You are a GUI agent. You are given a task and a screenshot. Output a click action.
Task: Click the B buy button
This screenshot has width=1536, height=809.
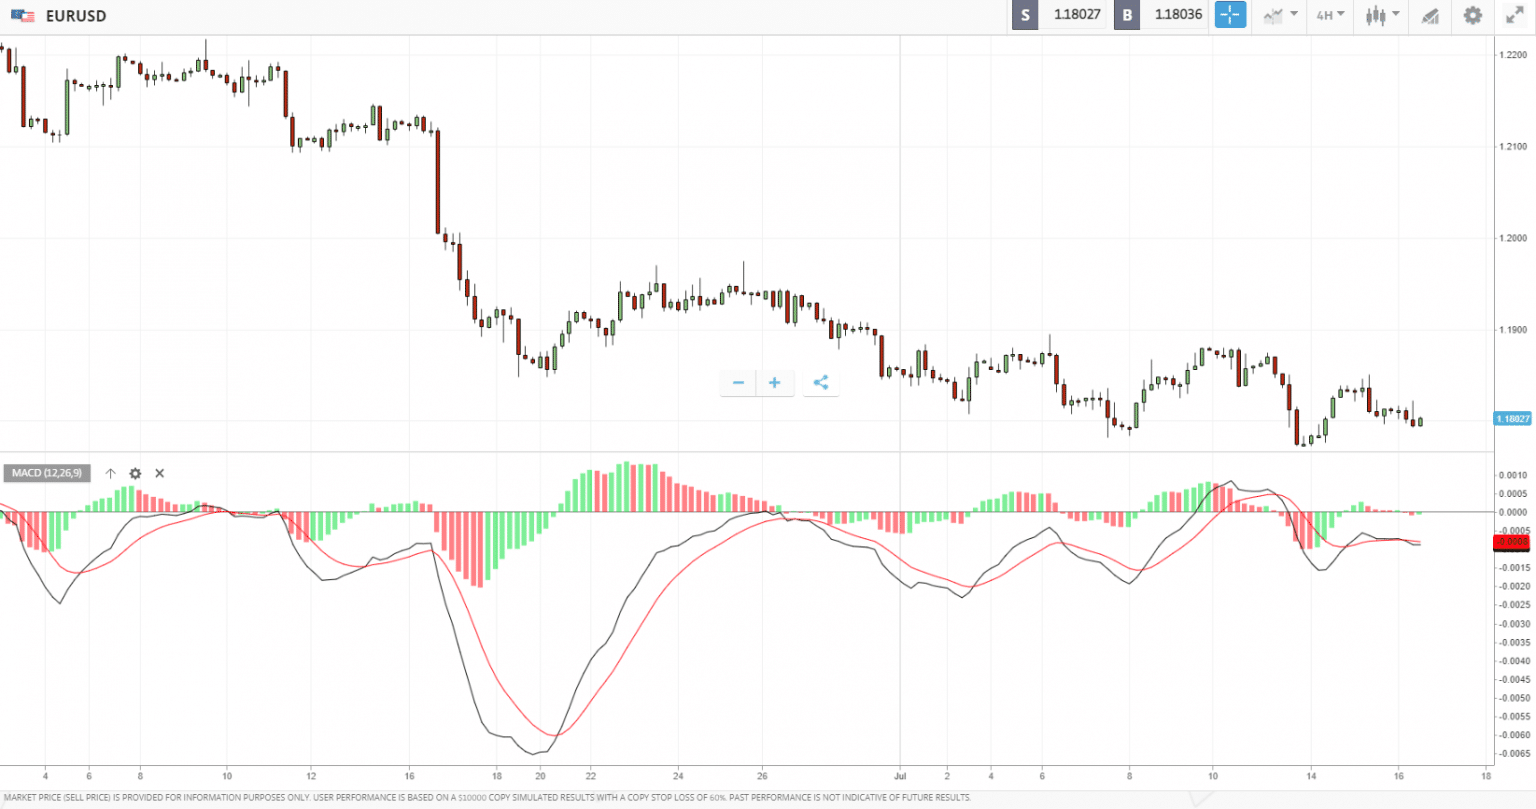(x=1127, y=15)
